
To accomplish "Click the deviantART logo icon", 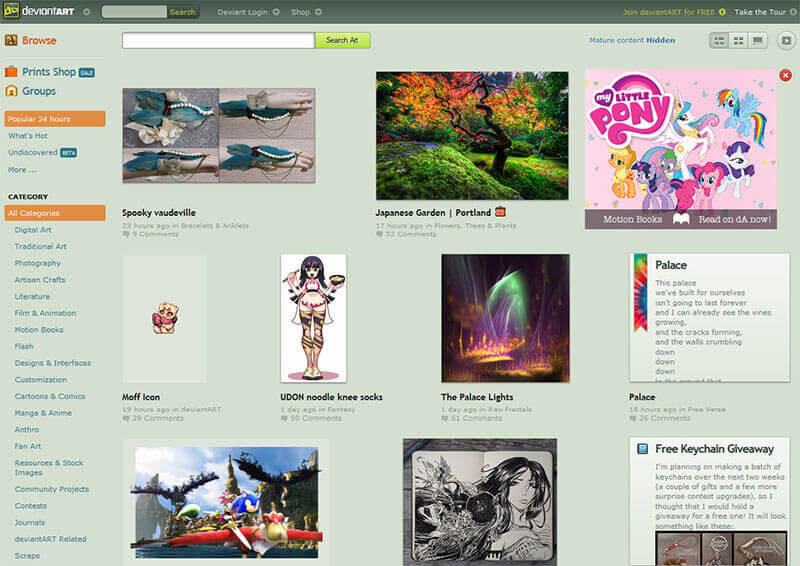I will pos(11,11).
